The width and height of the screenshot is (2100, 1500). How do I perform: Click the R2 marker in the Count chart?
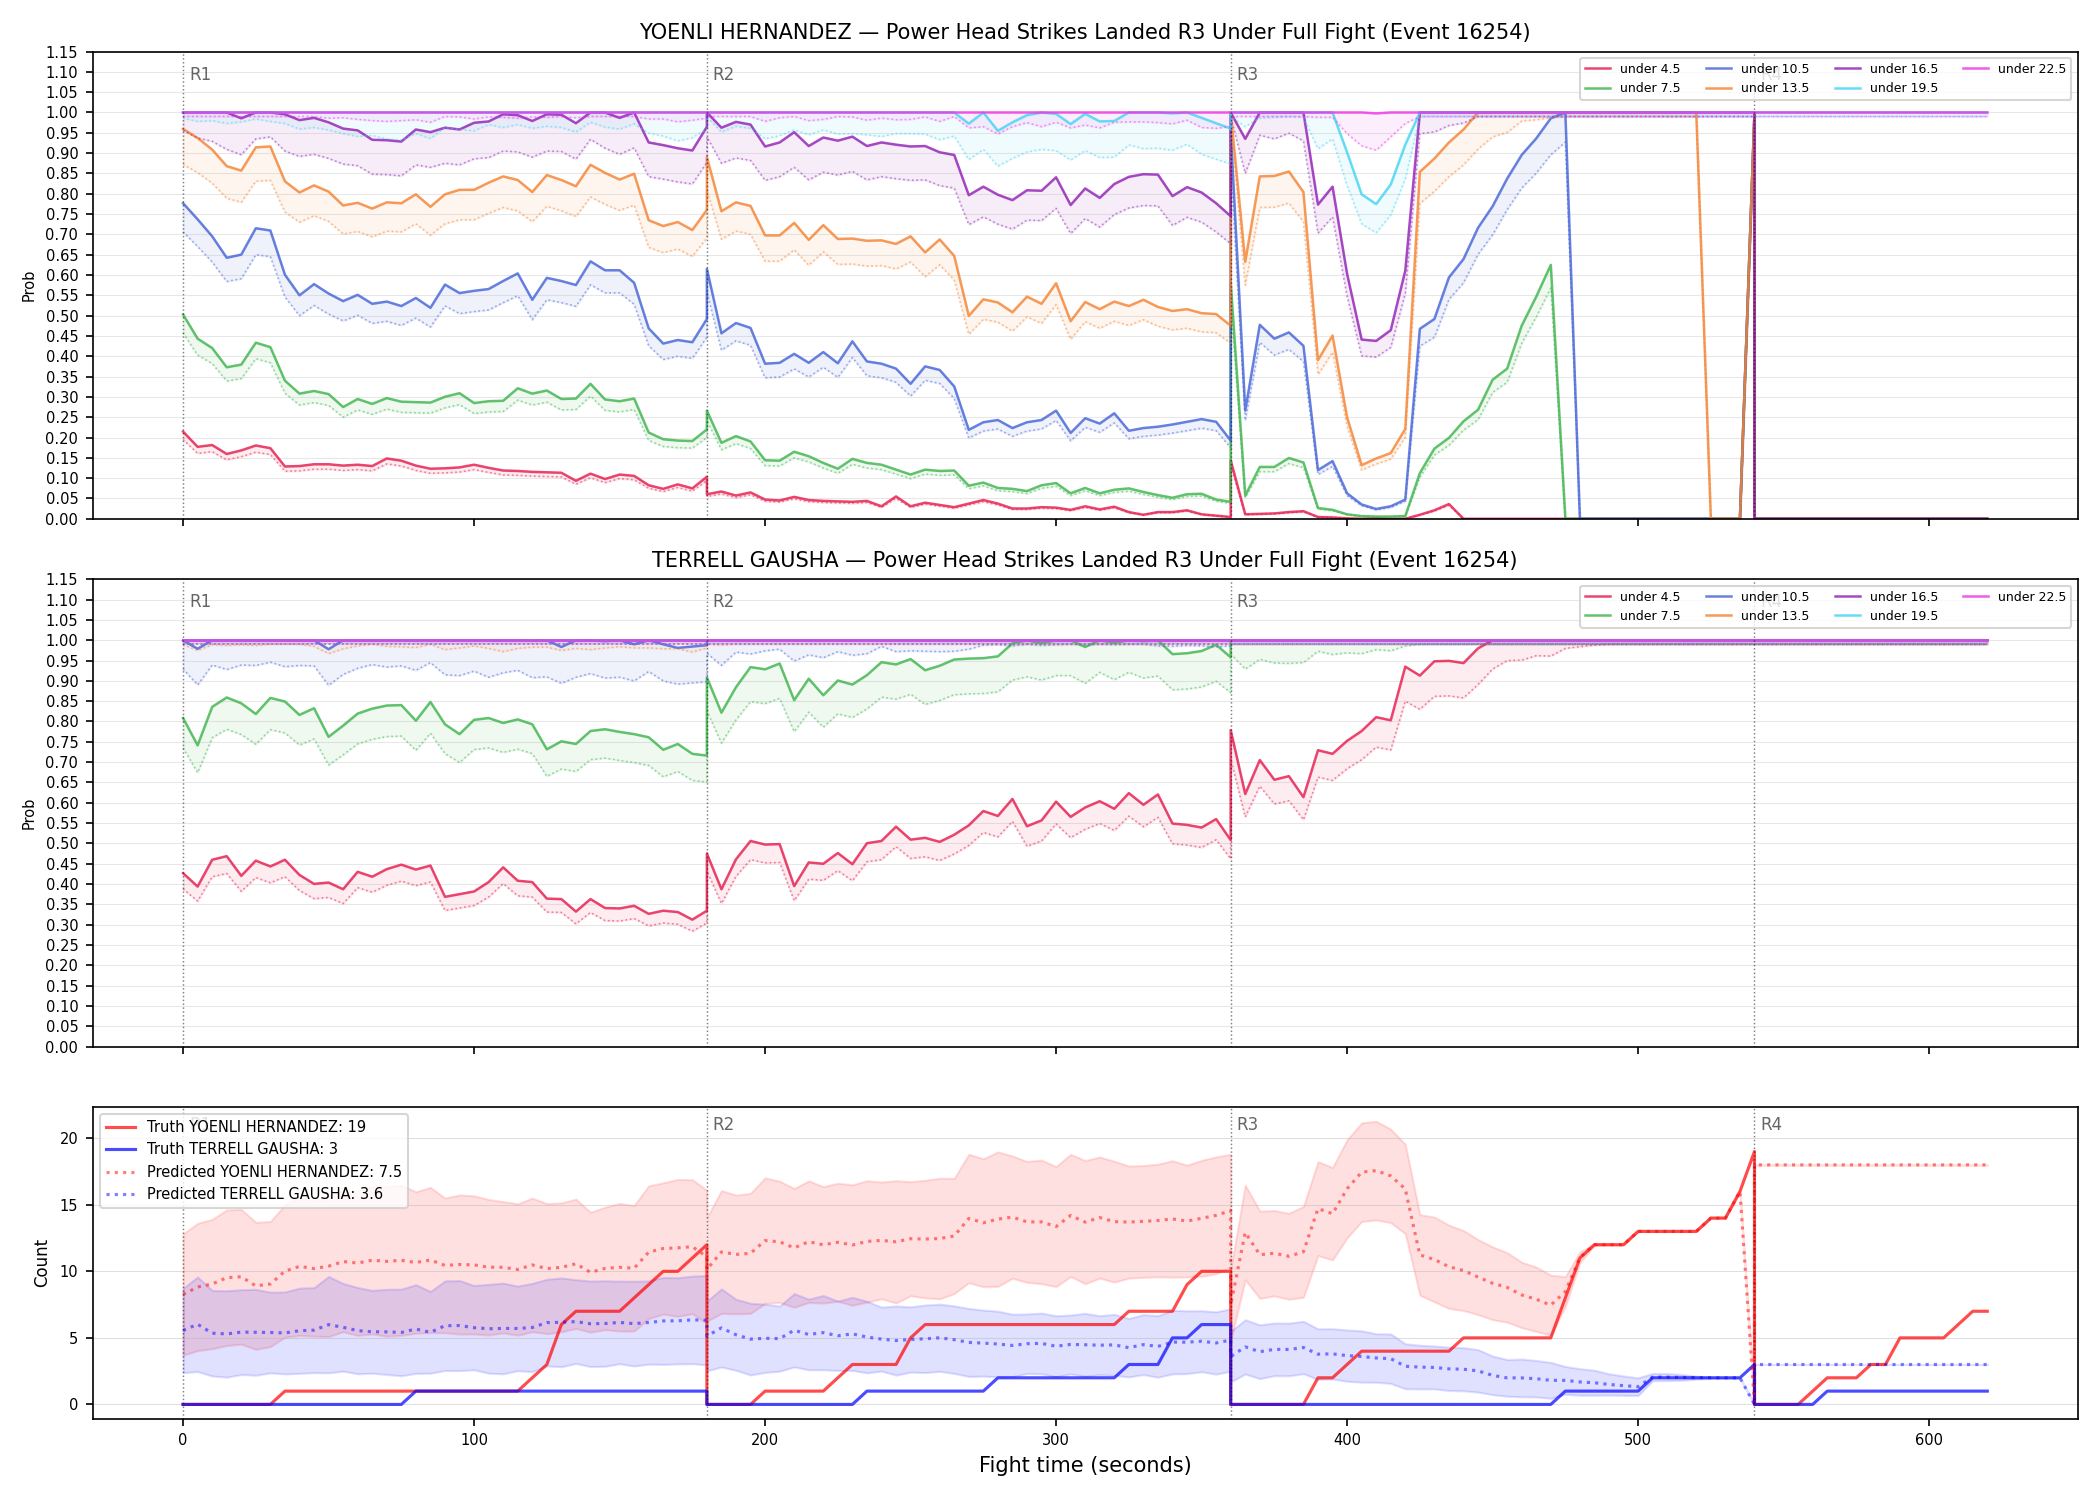(723, 1124)
